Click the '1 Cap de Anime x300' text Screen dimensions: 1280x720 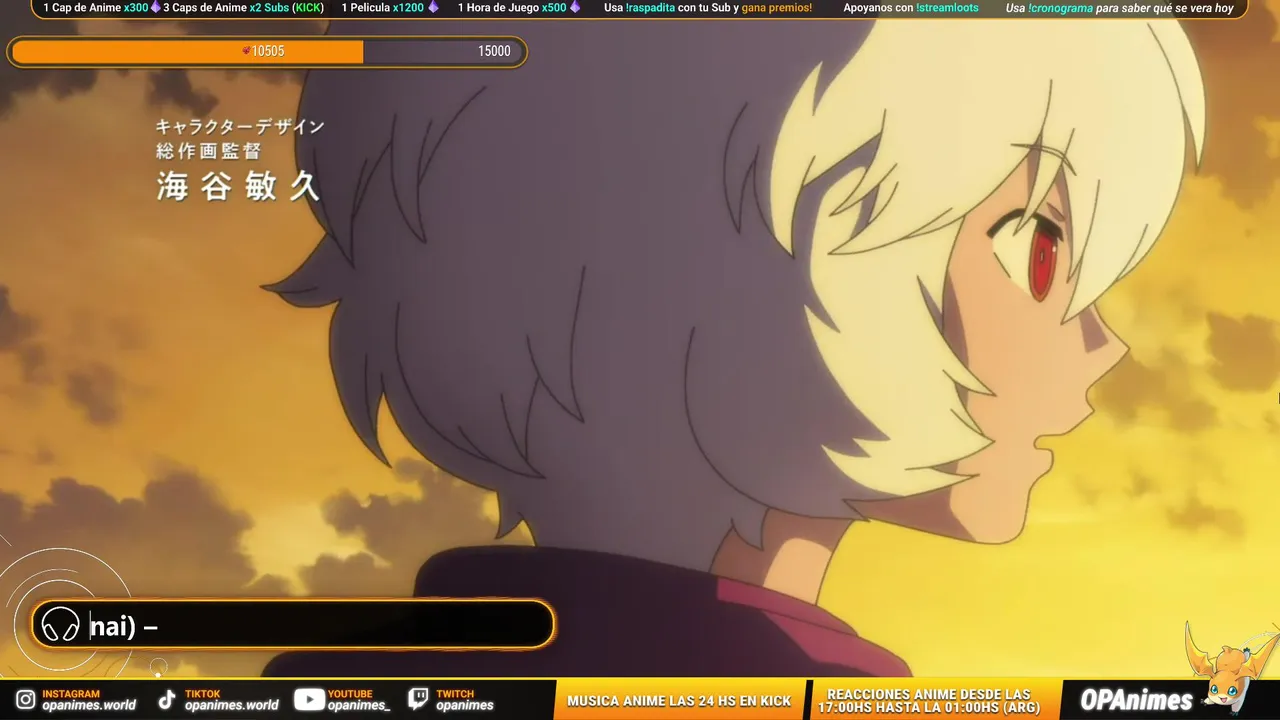pos(96,8)
